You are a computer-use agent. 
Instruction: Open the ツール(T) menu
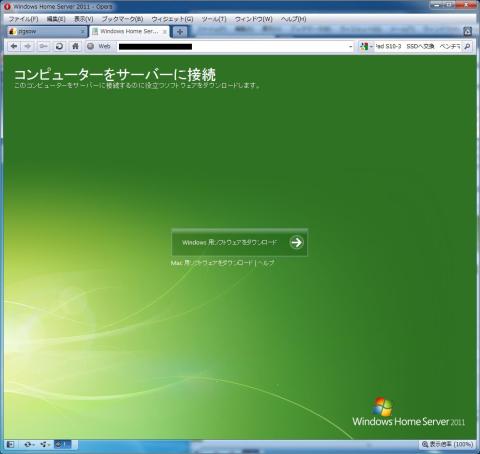[x=214, y=19]
